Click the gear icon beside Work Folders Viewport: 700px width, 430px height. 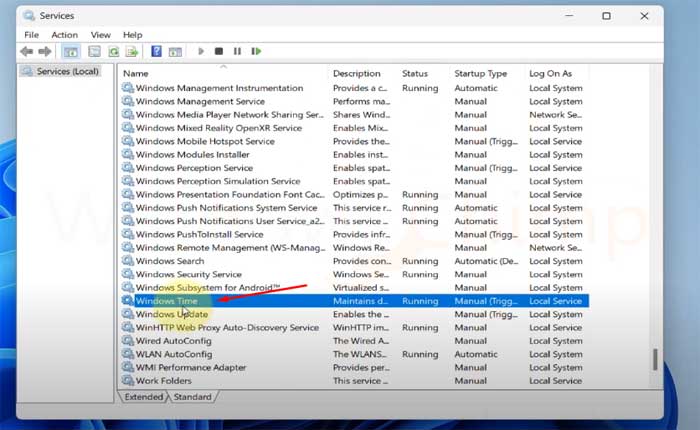pos(128,380)
